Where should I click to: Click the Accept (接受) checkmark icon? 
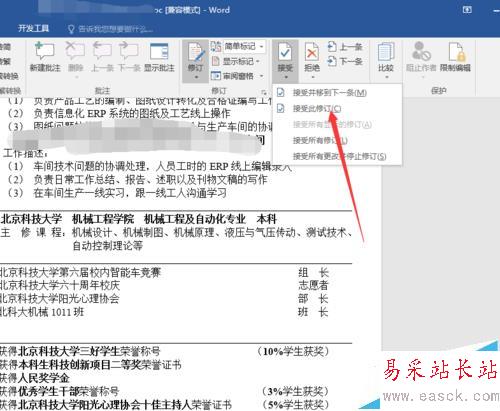pos(285,52)
